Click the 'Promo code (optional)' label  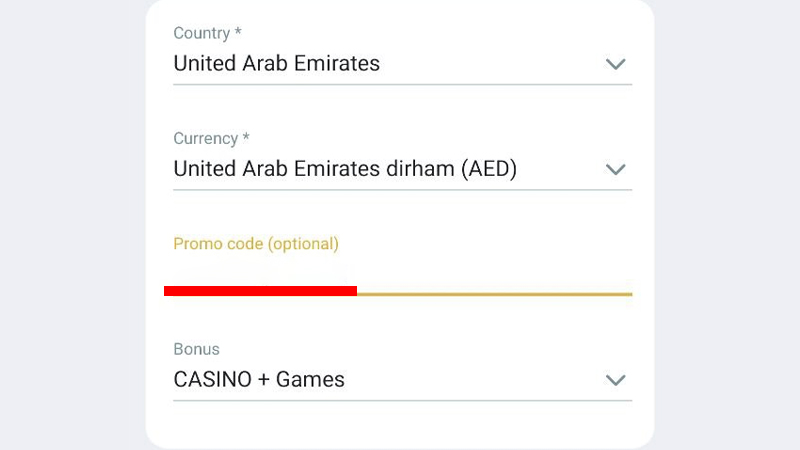256,243
